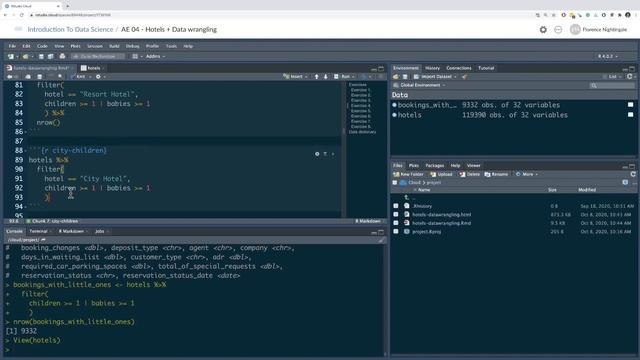Click the find/replace magnifier in editor toolbar
Image resolution: width=640 pixels, height=360 pixels.
(60, 77)
